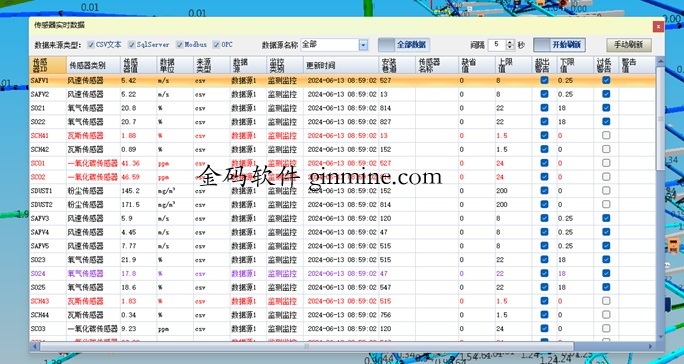Click the horizontal scrollbar right arrow
Viewport: 684px width, 364px height.
point(650,346)
